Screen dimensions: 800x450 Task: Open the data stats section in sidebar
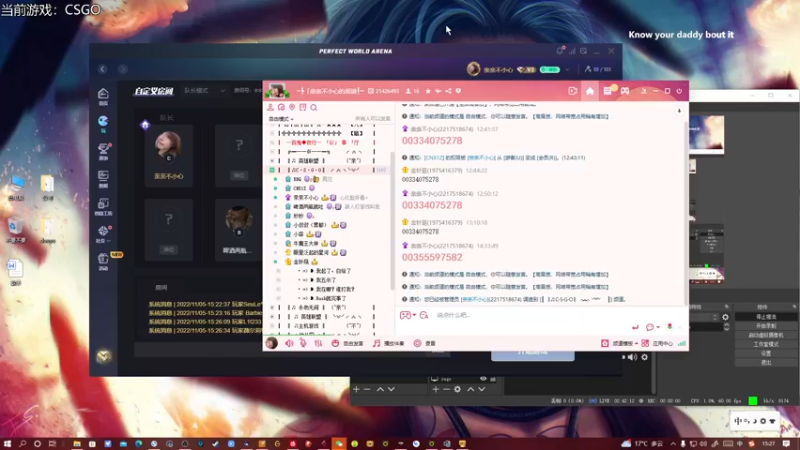tap(103, 178)
